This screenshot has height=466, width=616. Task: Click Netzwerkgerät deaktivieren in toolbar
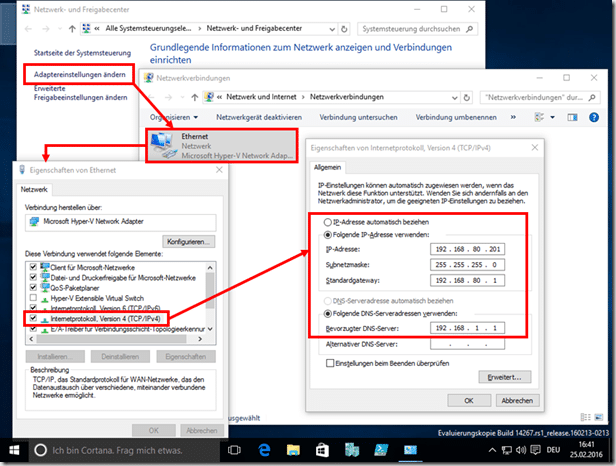[x=259, y=117]
